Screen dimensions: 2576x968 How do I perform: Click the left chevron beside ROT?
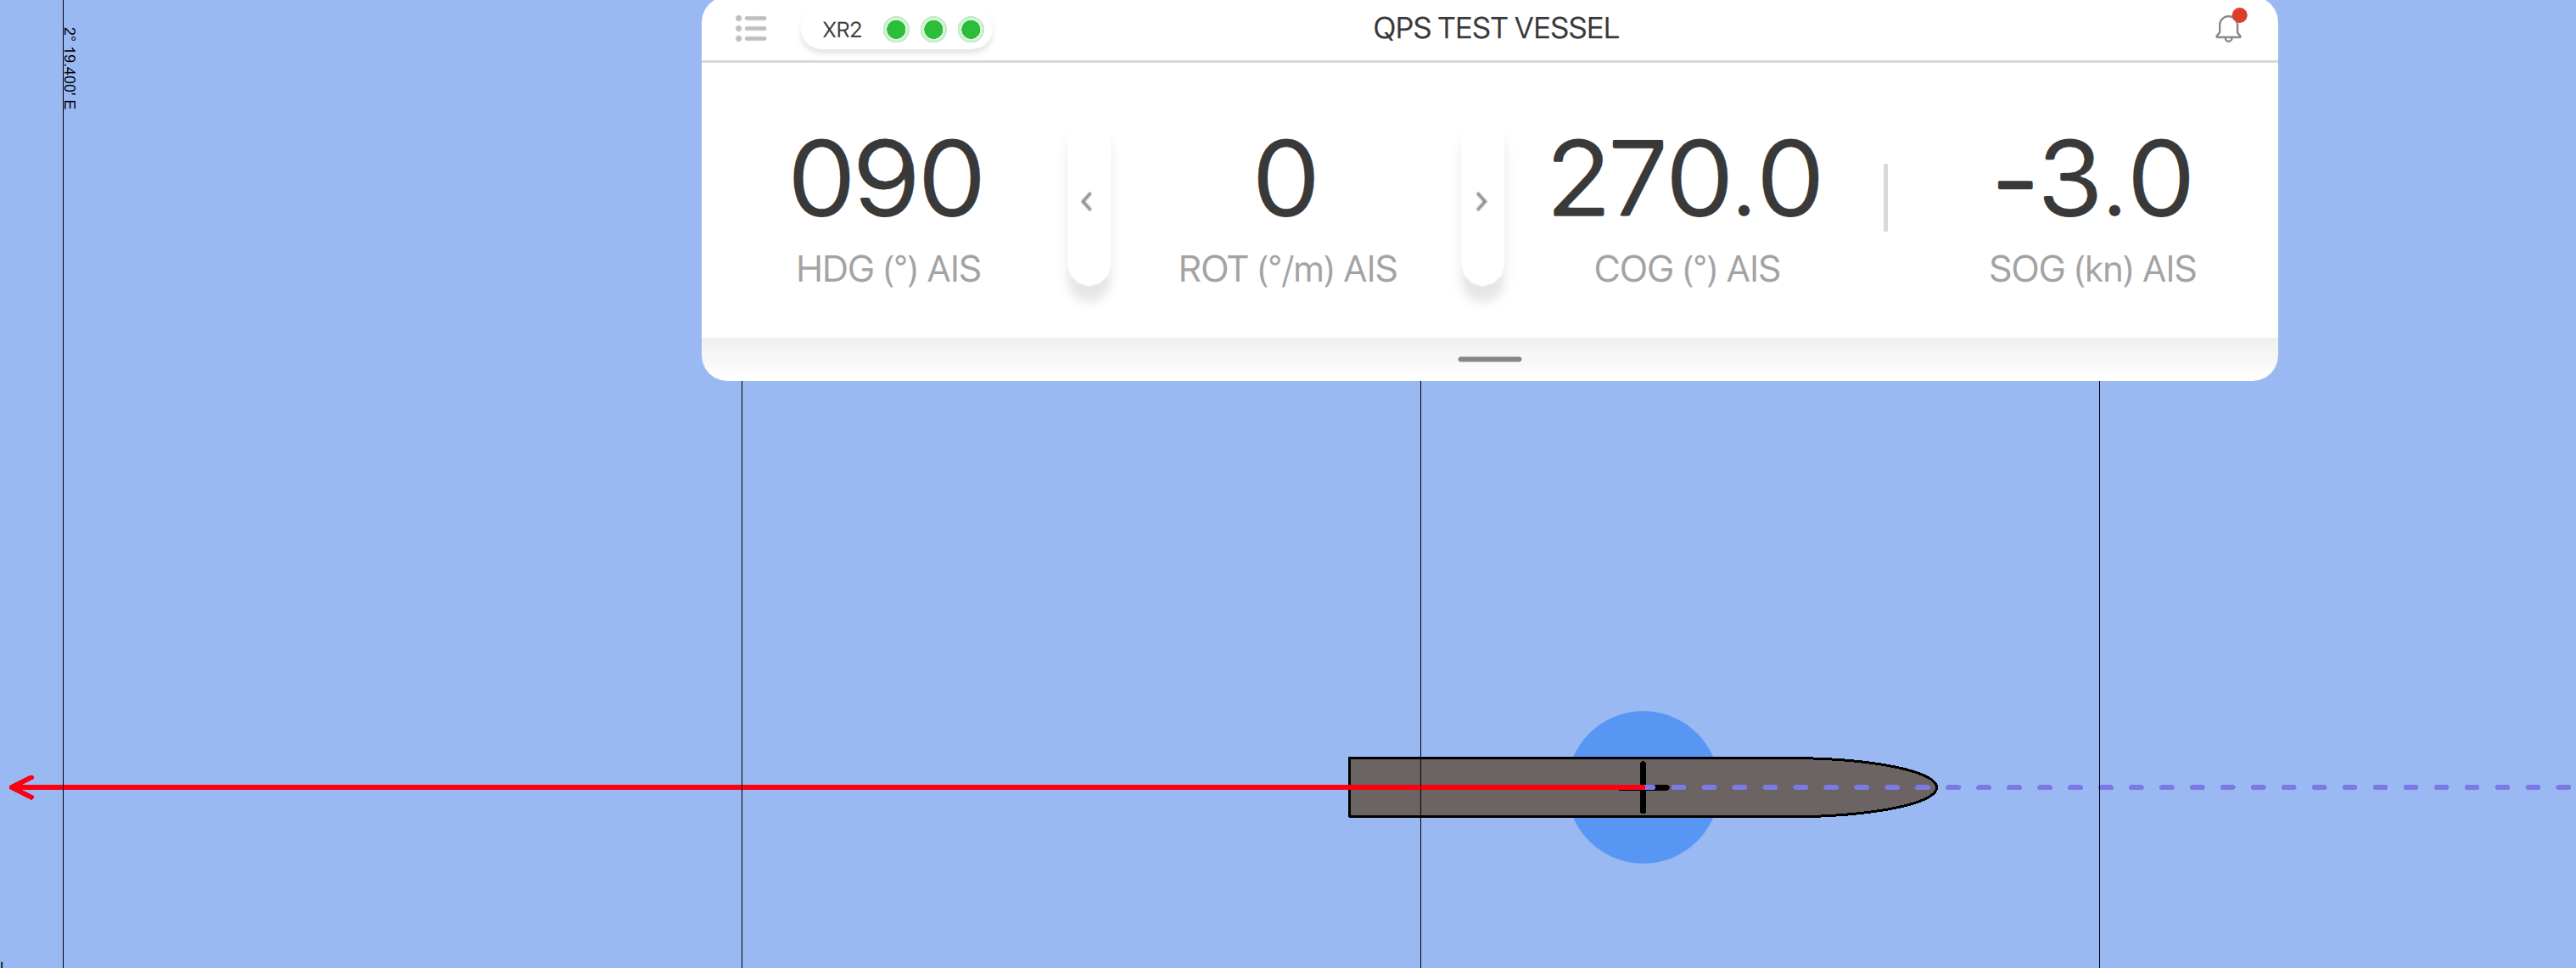[x=1087, y=201]
